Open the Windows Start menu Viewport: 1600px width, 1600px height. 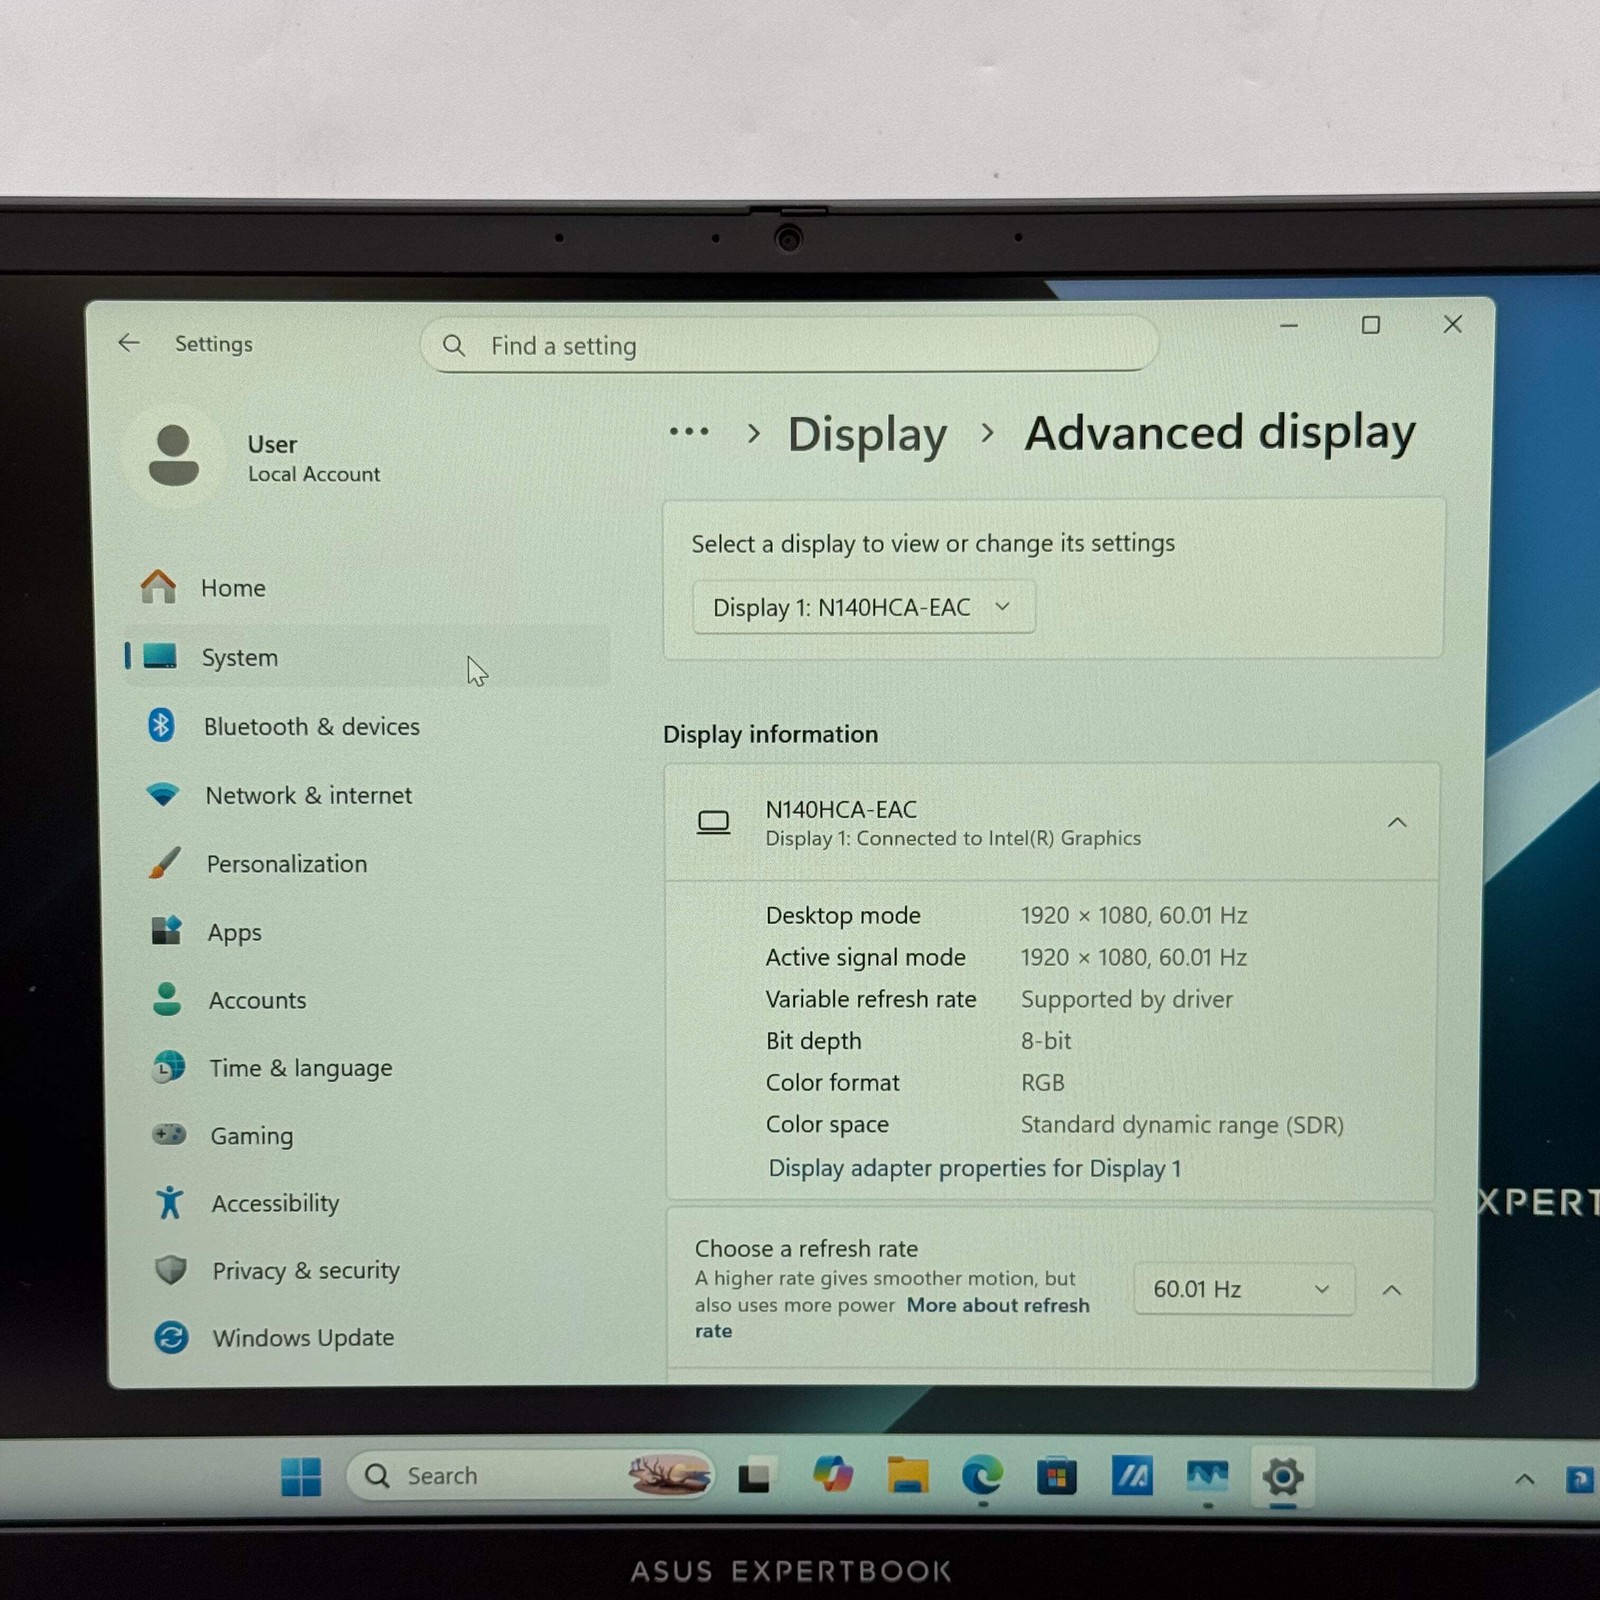(301, 1476)
